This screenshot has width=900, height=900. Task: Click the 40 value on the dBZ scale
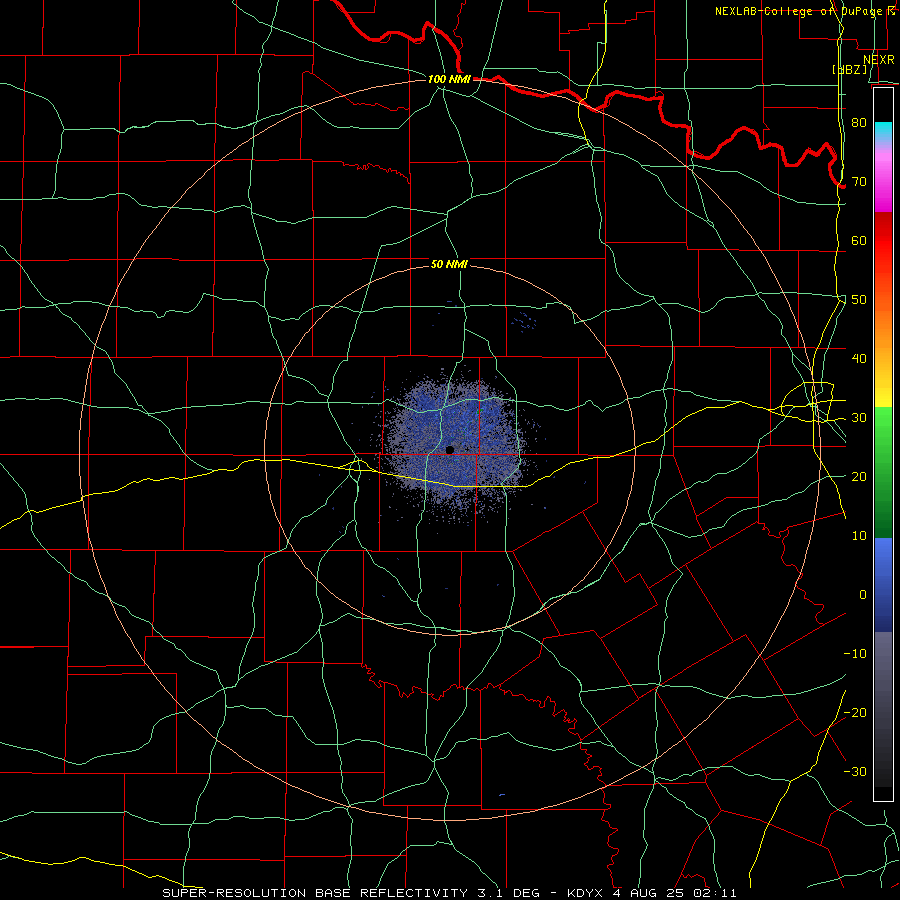tap(859, 359)
